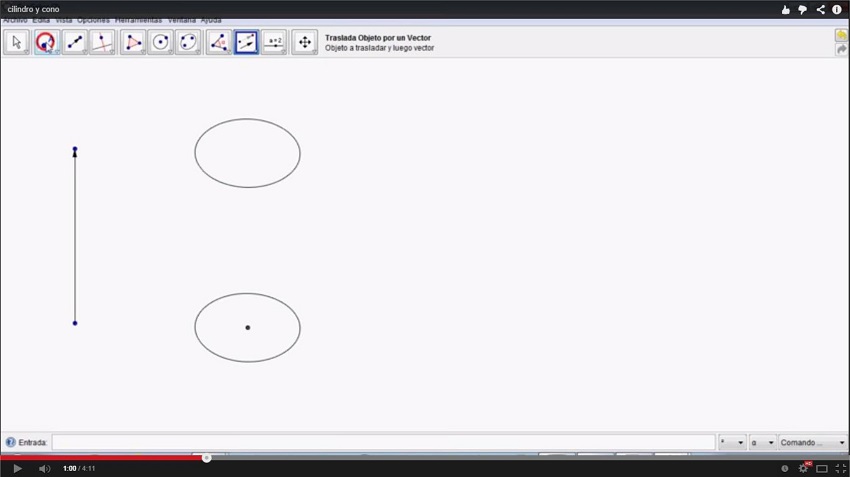The image size is (850, 477).
Task: Open the Comando dropdown list
Action: click(813, 443)
